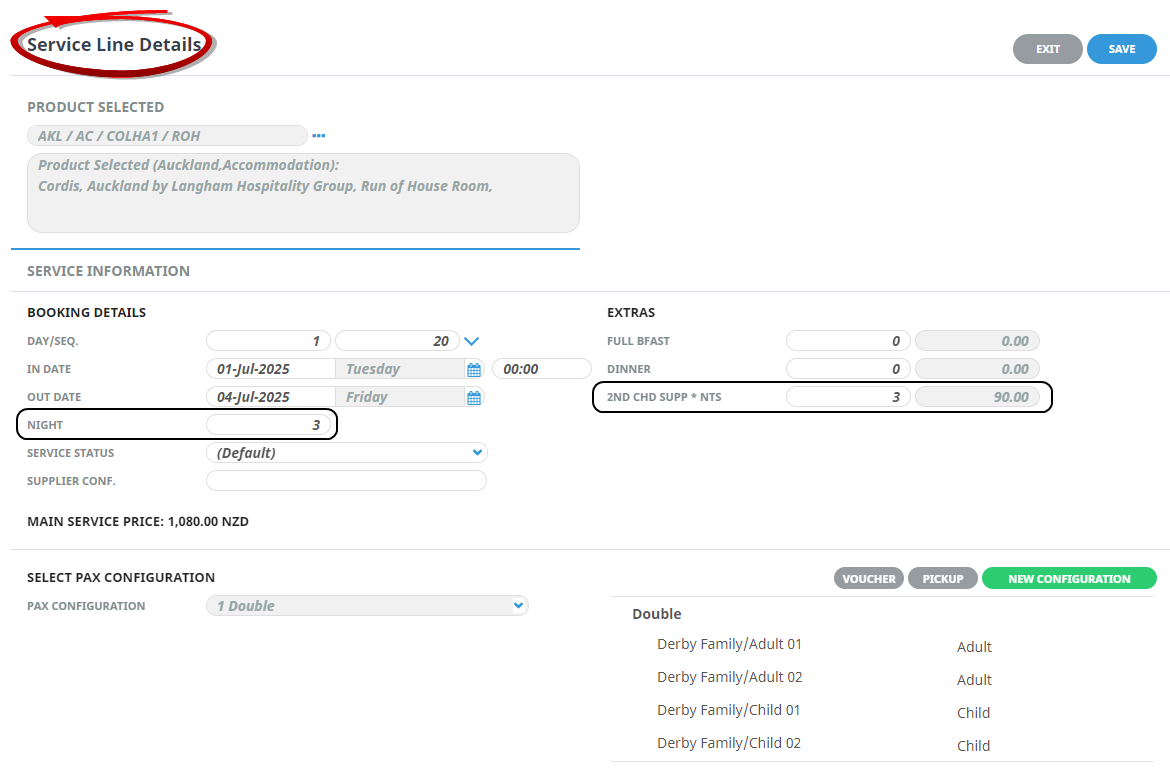The height and width of the screenshot is (768, 1170).
Task: Open the Pax Configuration dropdown
Action: click(366, 606)
